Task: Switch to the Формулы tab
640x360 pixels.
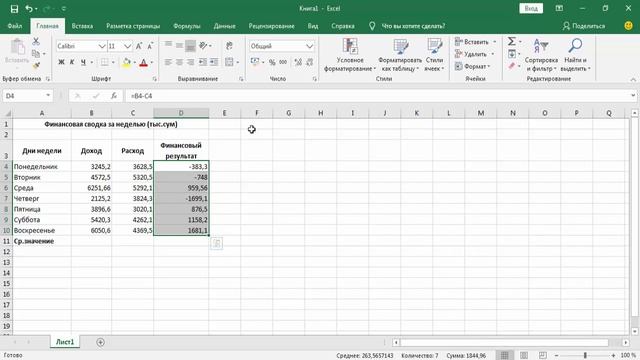Action: coord(187,26)
